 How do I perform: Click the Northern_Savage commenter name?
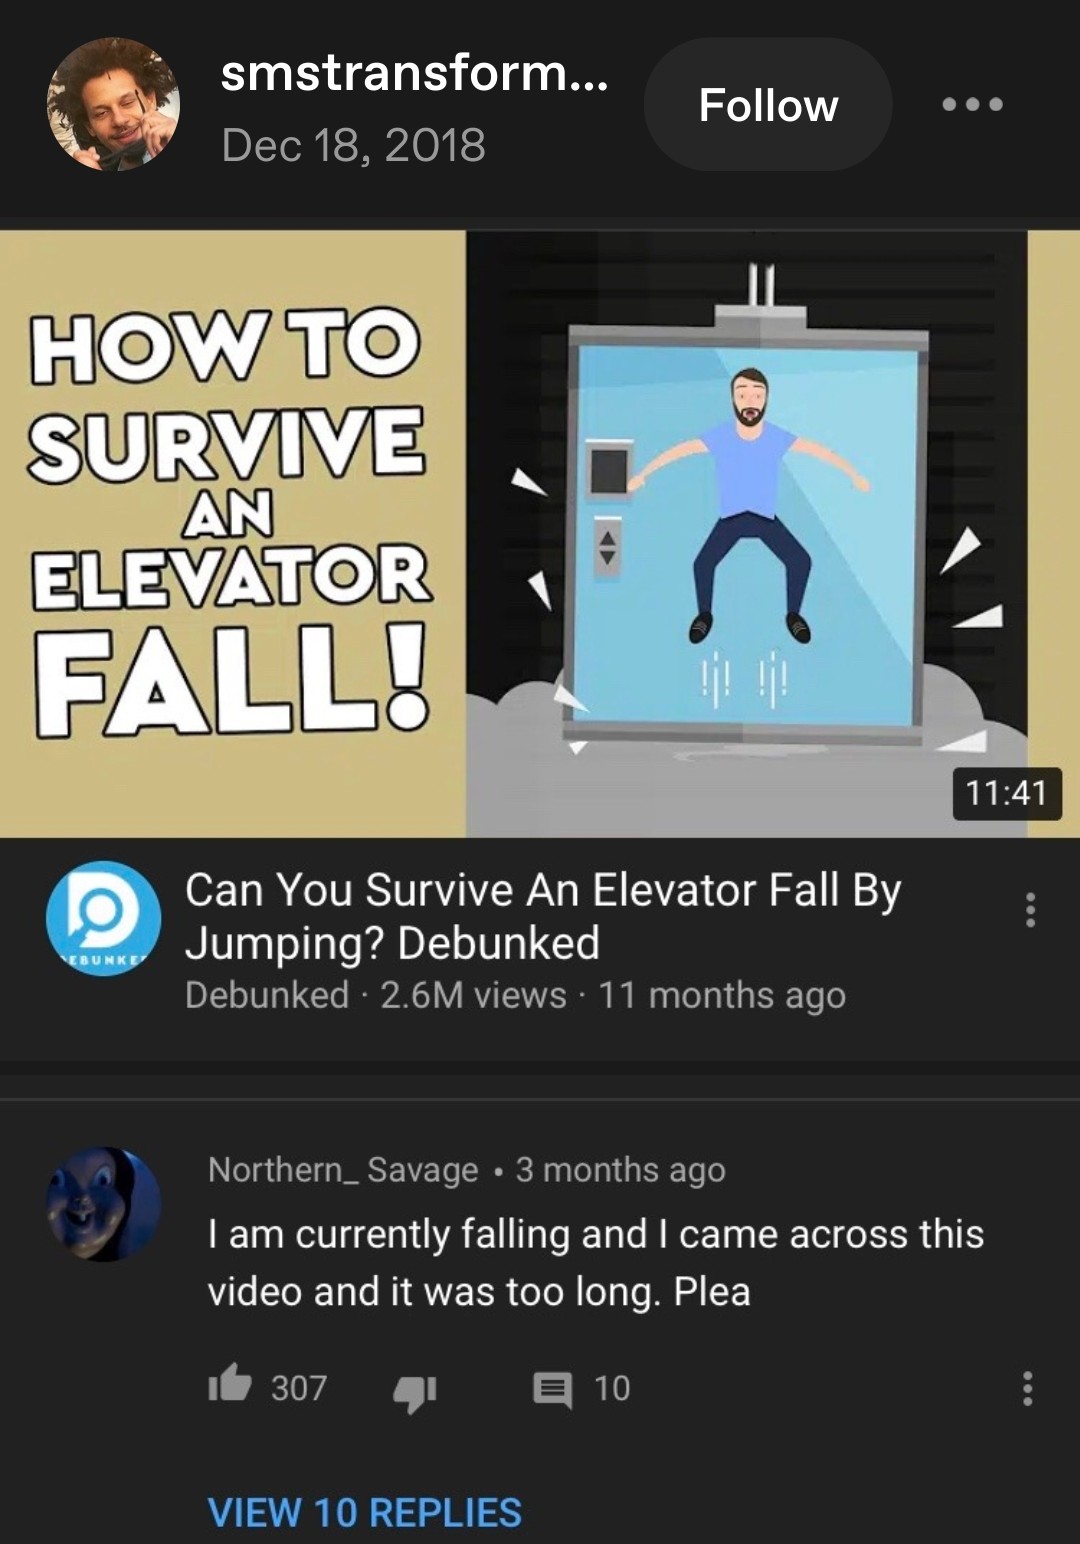tap(343, 1169)
